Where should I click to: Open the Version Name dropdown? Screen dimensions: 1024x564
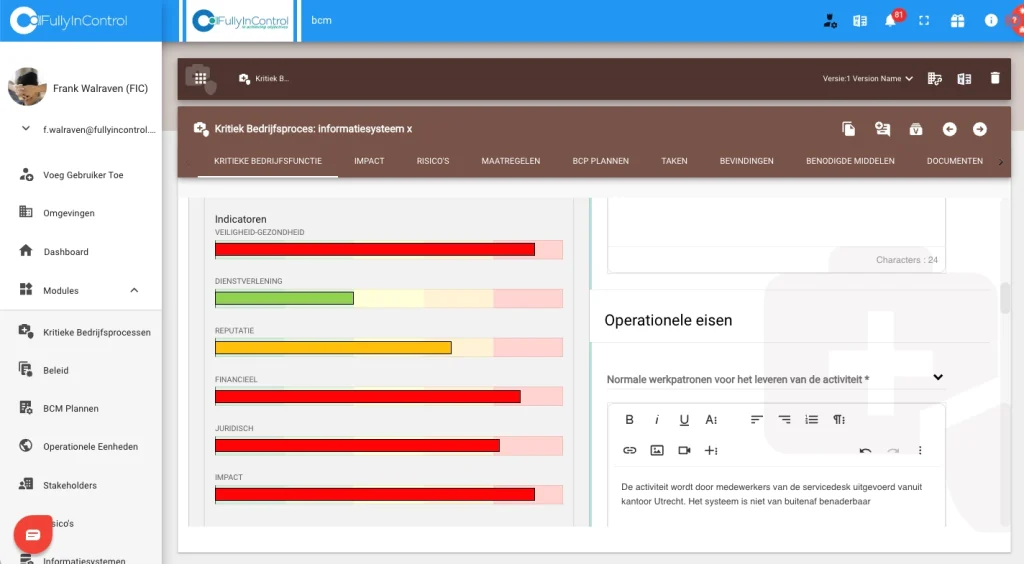point(867,78)
